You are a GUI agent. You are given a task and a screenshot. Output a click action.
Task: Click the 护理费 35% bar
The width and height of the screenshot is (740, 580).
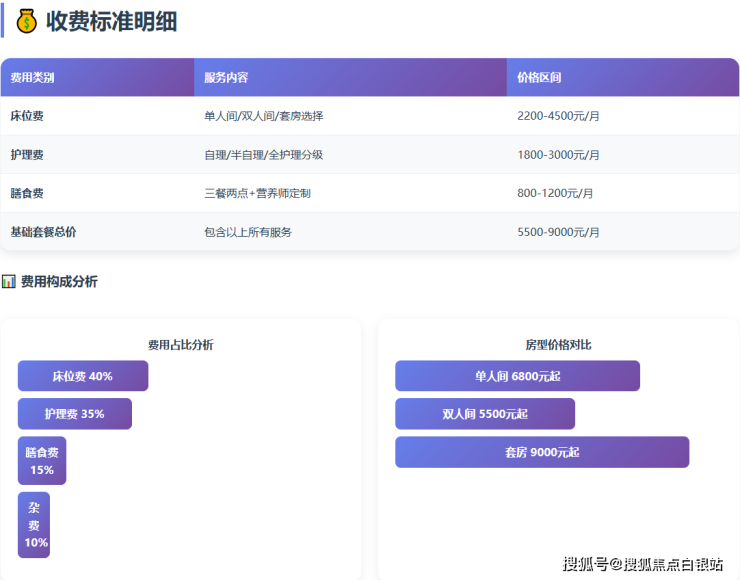(75, 413)
